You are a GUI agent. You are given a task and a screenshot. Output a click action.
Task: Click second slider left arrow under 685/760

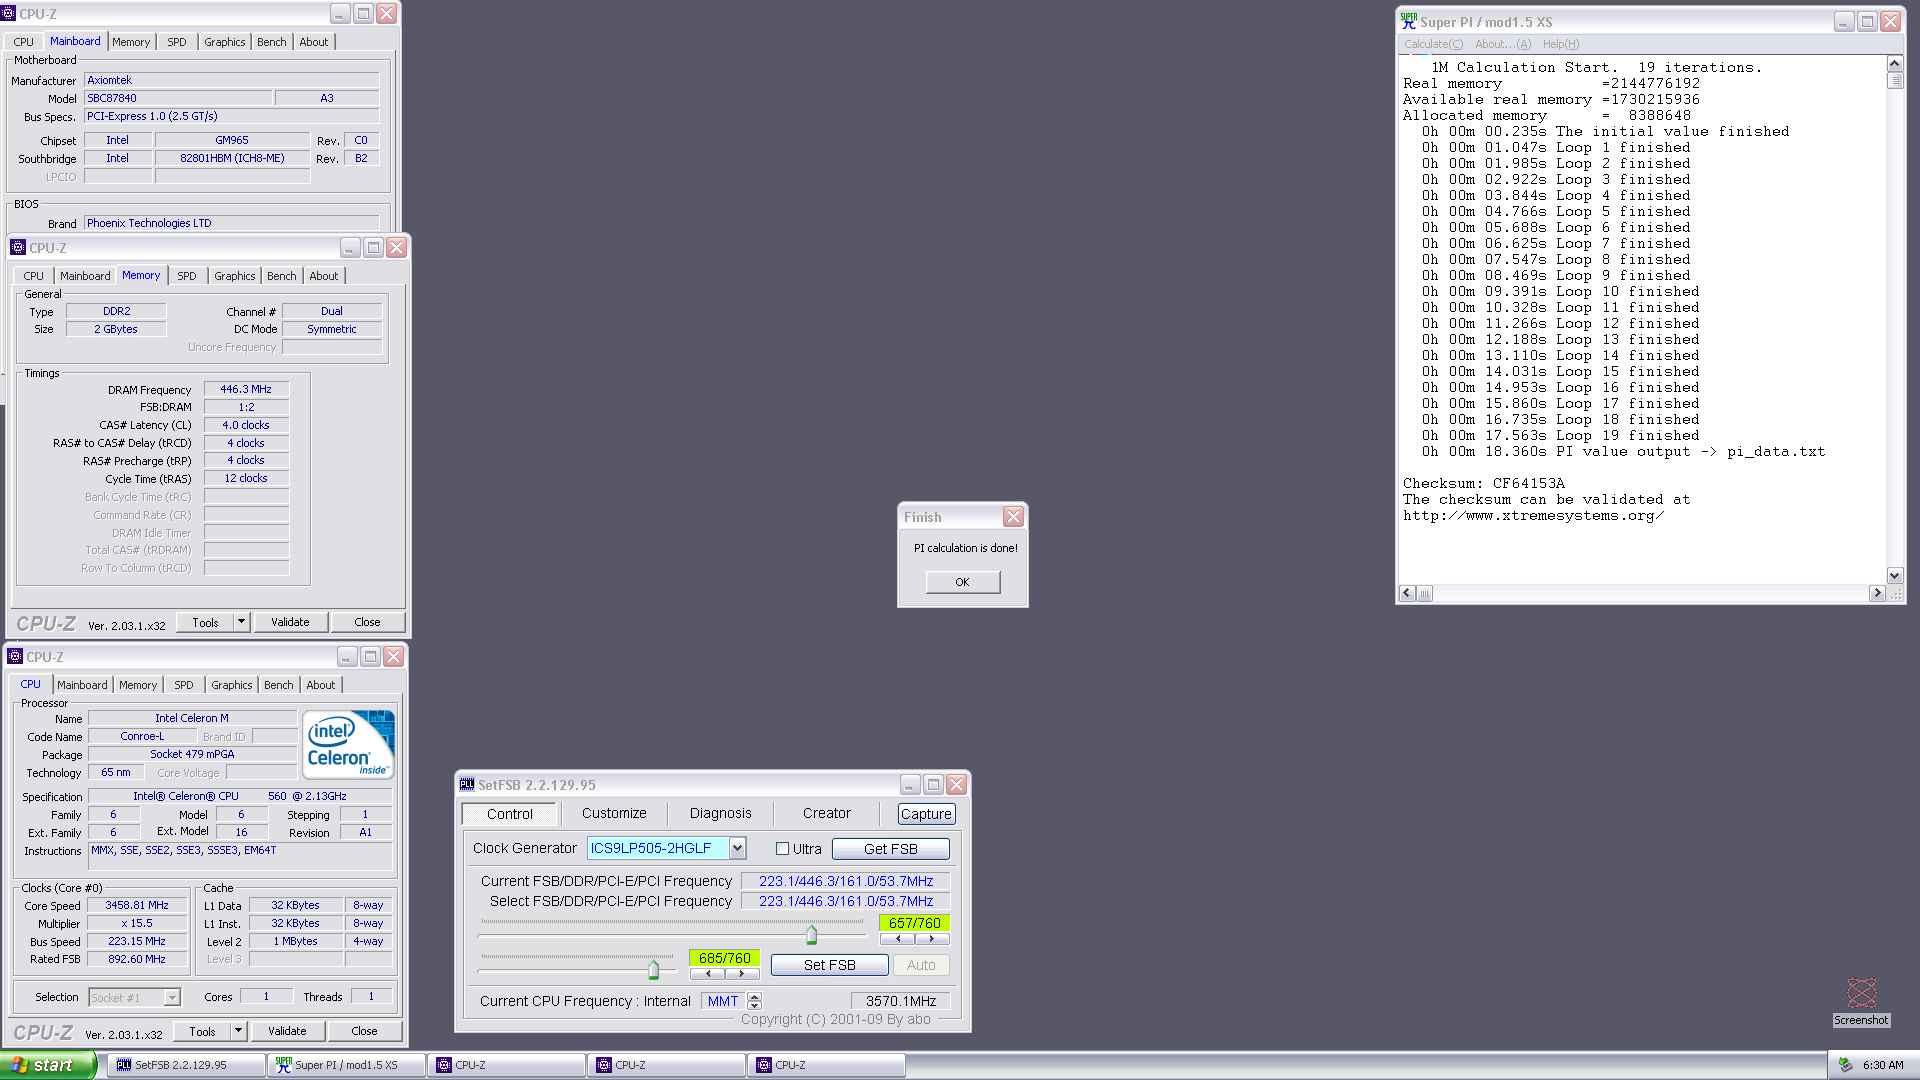pyautogui.click(x=708, y=974)
